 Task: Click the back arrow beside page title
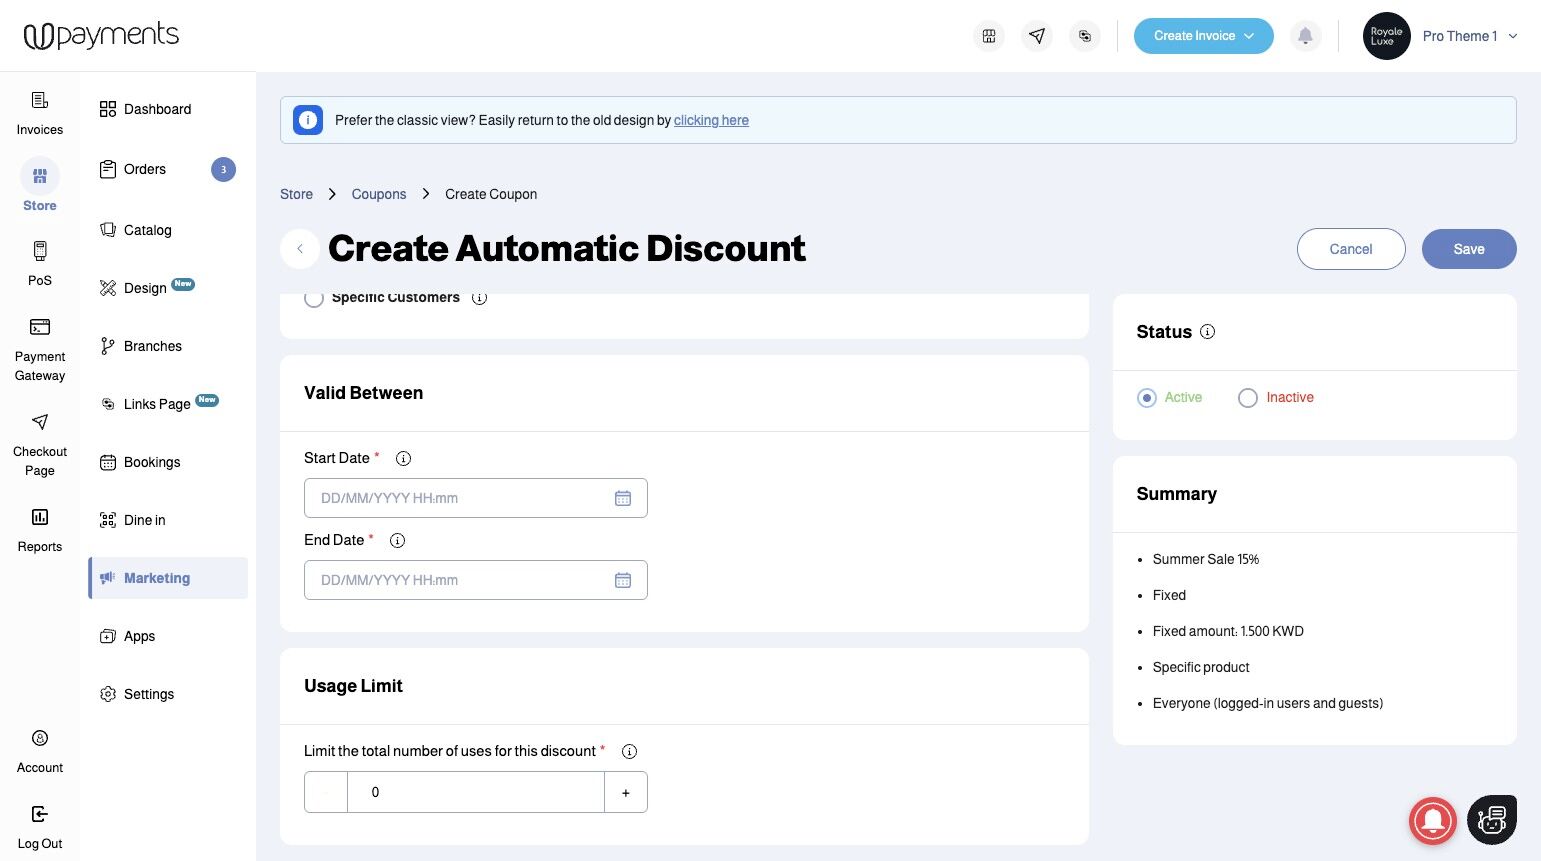(x=300, y=249)
